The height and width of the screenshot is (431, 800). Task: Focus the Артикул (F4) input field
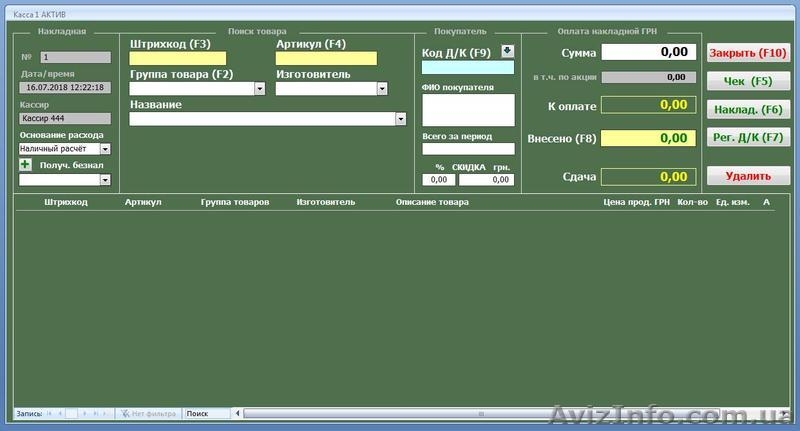pos(326,59)
